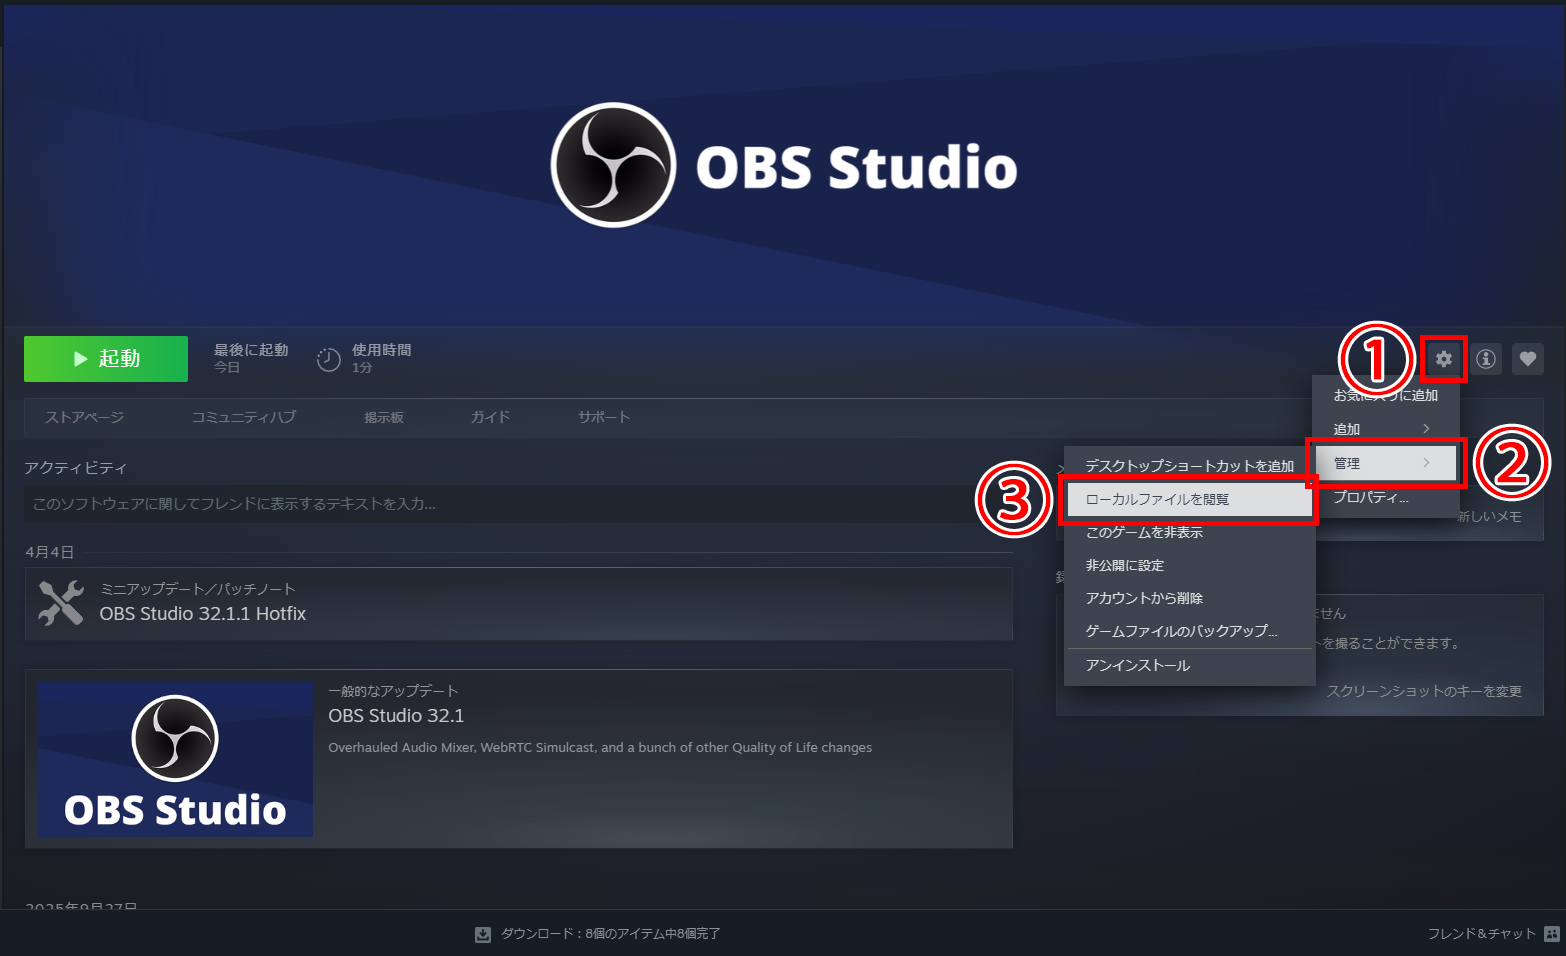Click the 一般的なアップデート label
Viewport: 1566px width, 956px height.
point(393,691)
